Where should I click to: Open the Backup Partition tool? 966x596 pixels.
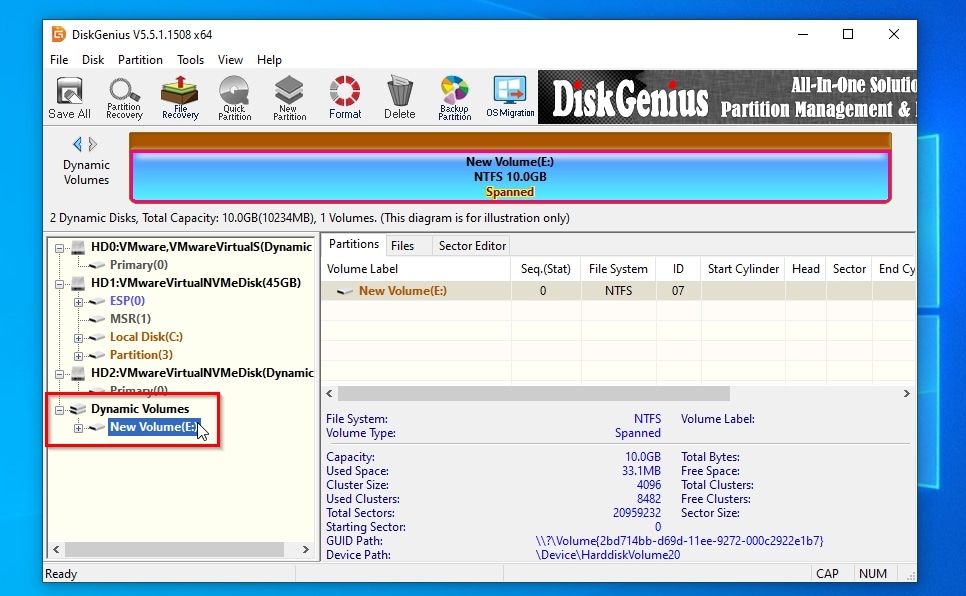(x=455, y=98)
